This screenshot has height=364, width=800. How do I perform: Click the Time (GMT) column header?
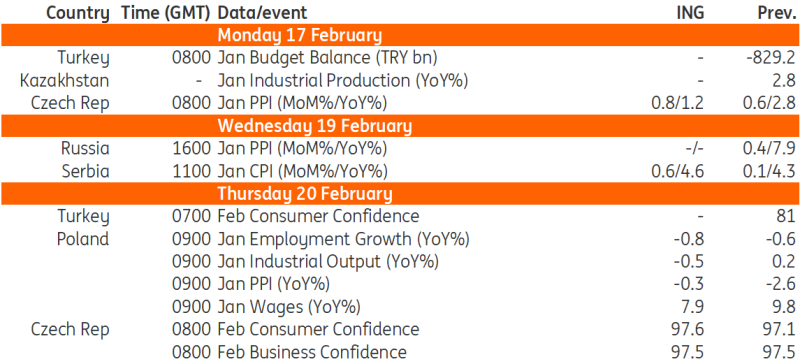(x=166, y=13)
